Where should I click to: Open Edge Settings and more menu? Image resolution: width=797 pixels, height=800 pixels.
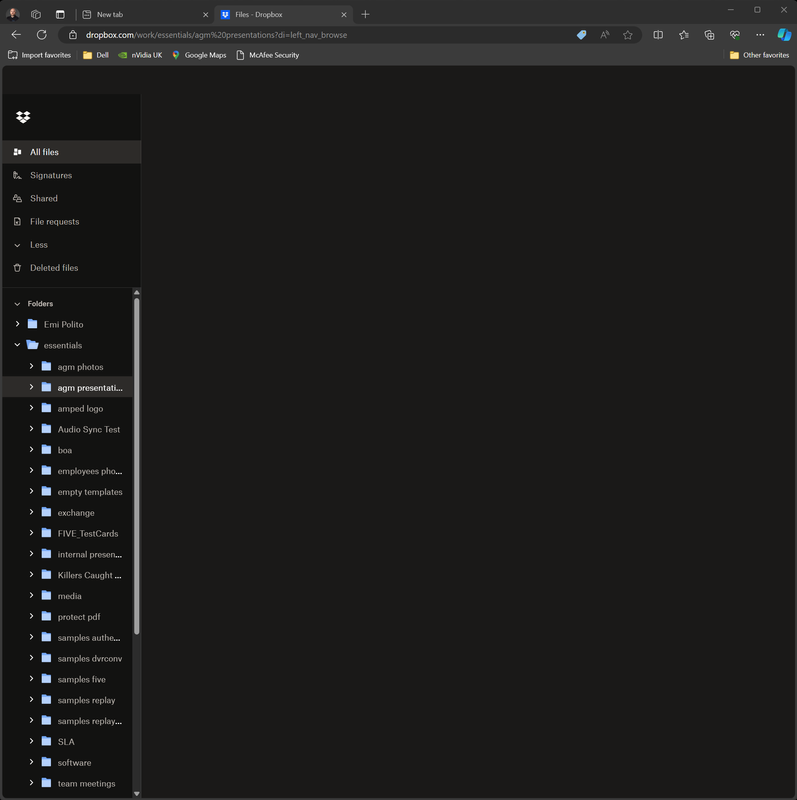coord(760,35)
